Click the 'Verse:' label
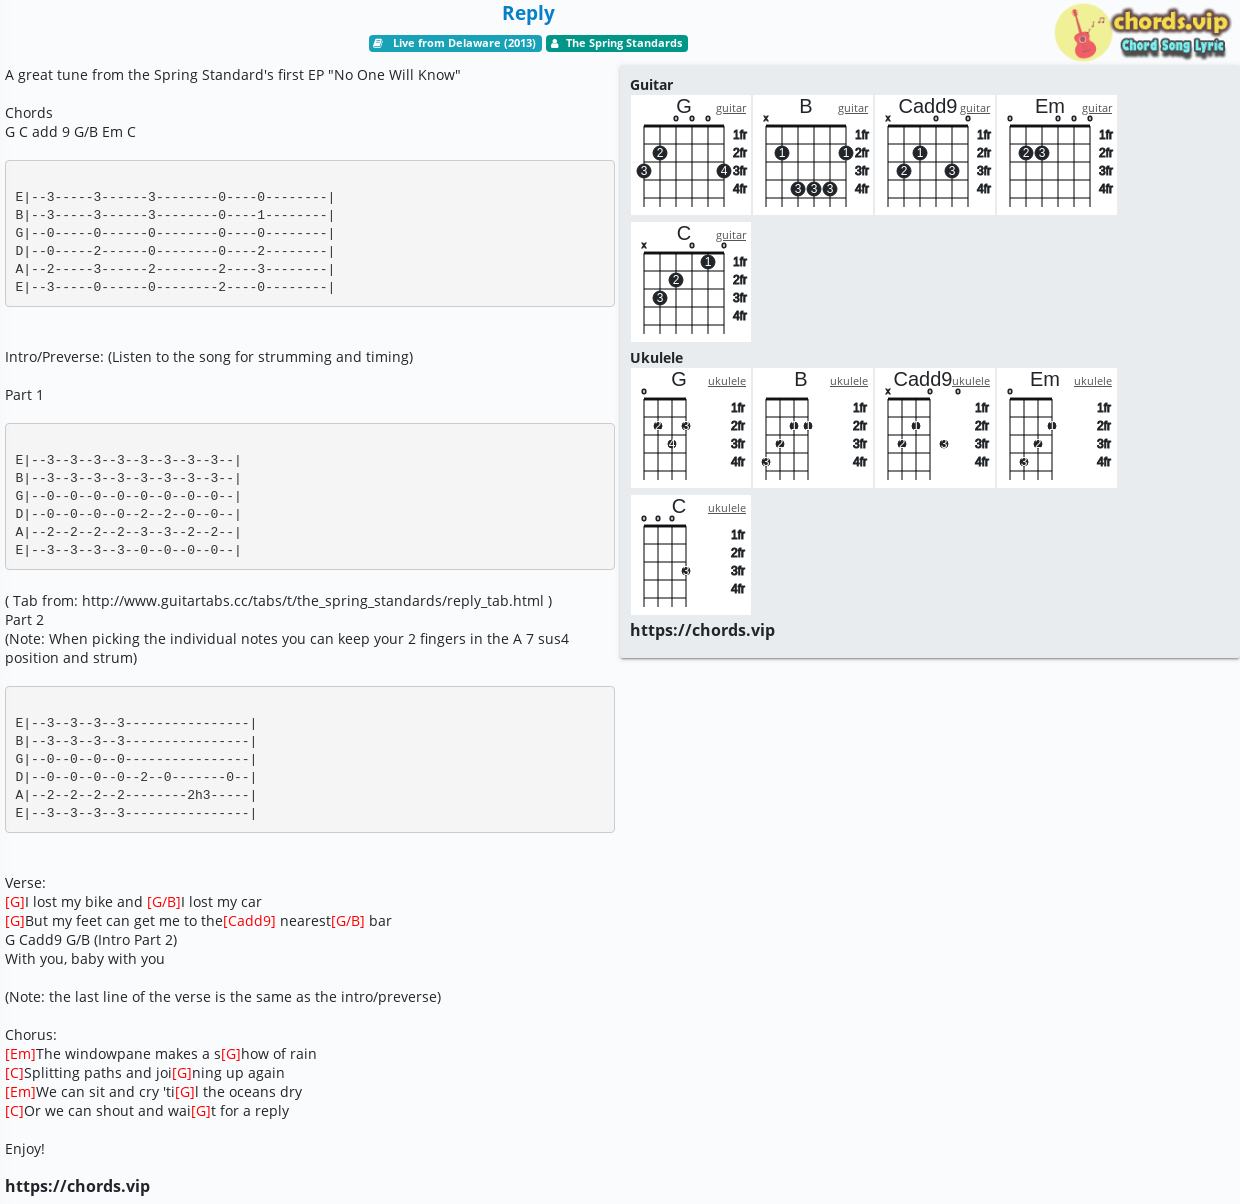Screen dimensions: 1240x1204 (25, 883)
